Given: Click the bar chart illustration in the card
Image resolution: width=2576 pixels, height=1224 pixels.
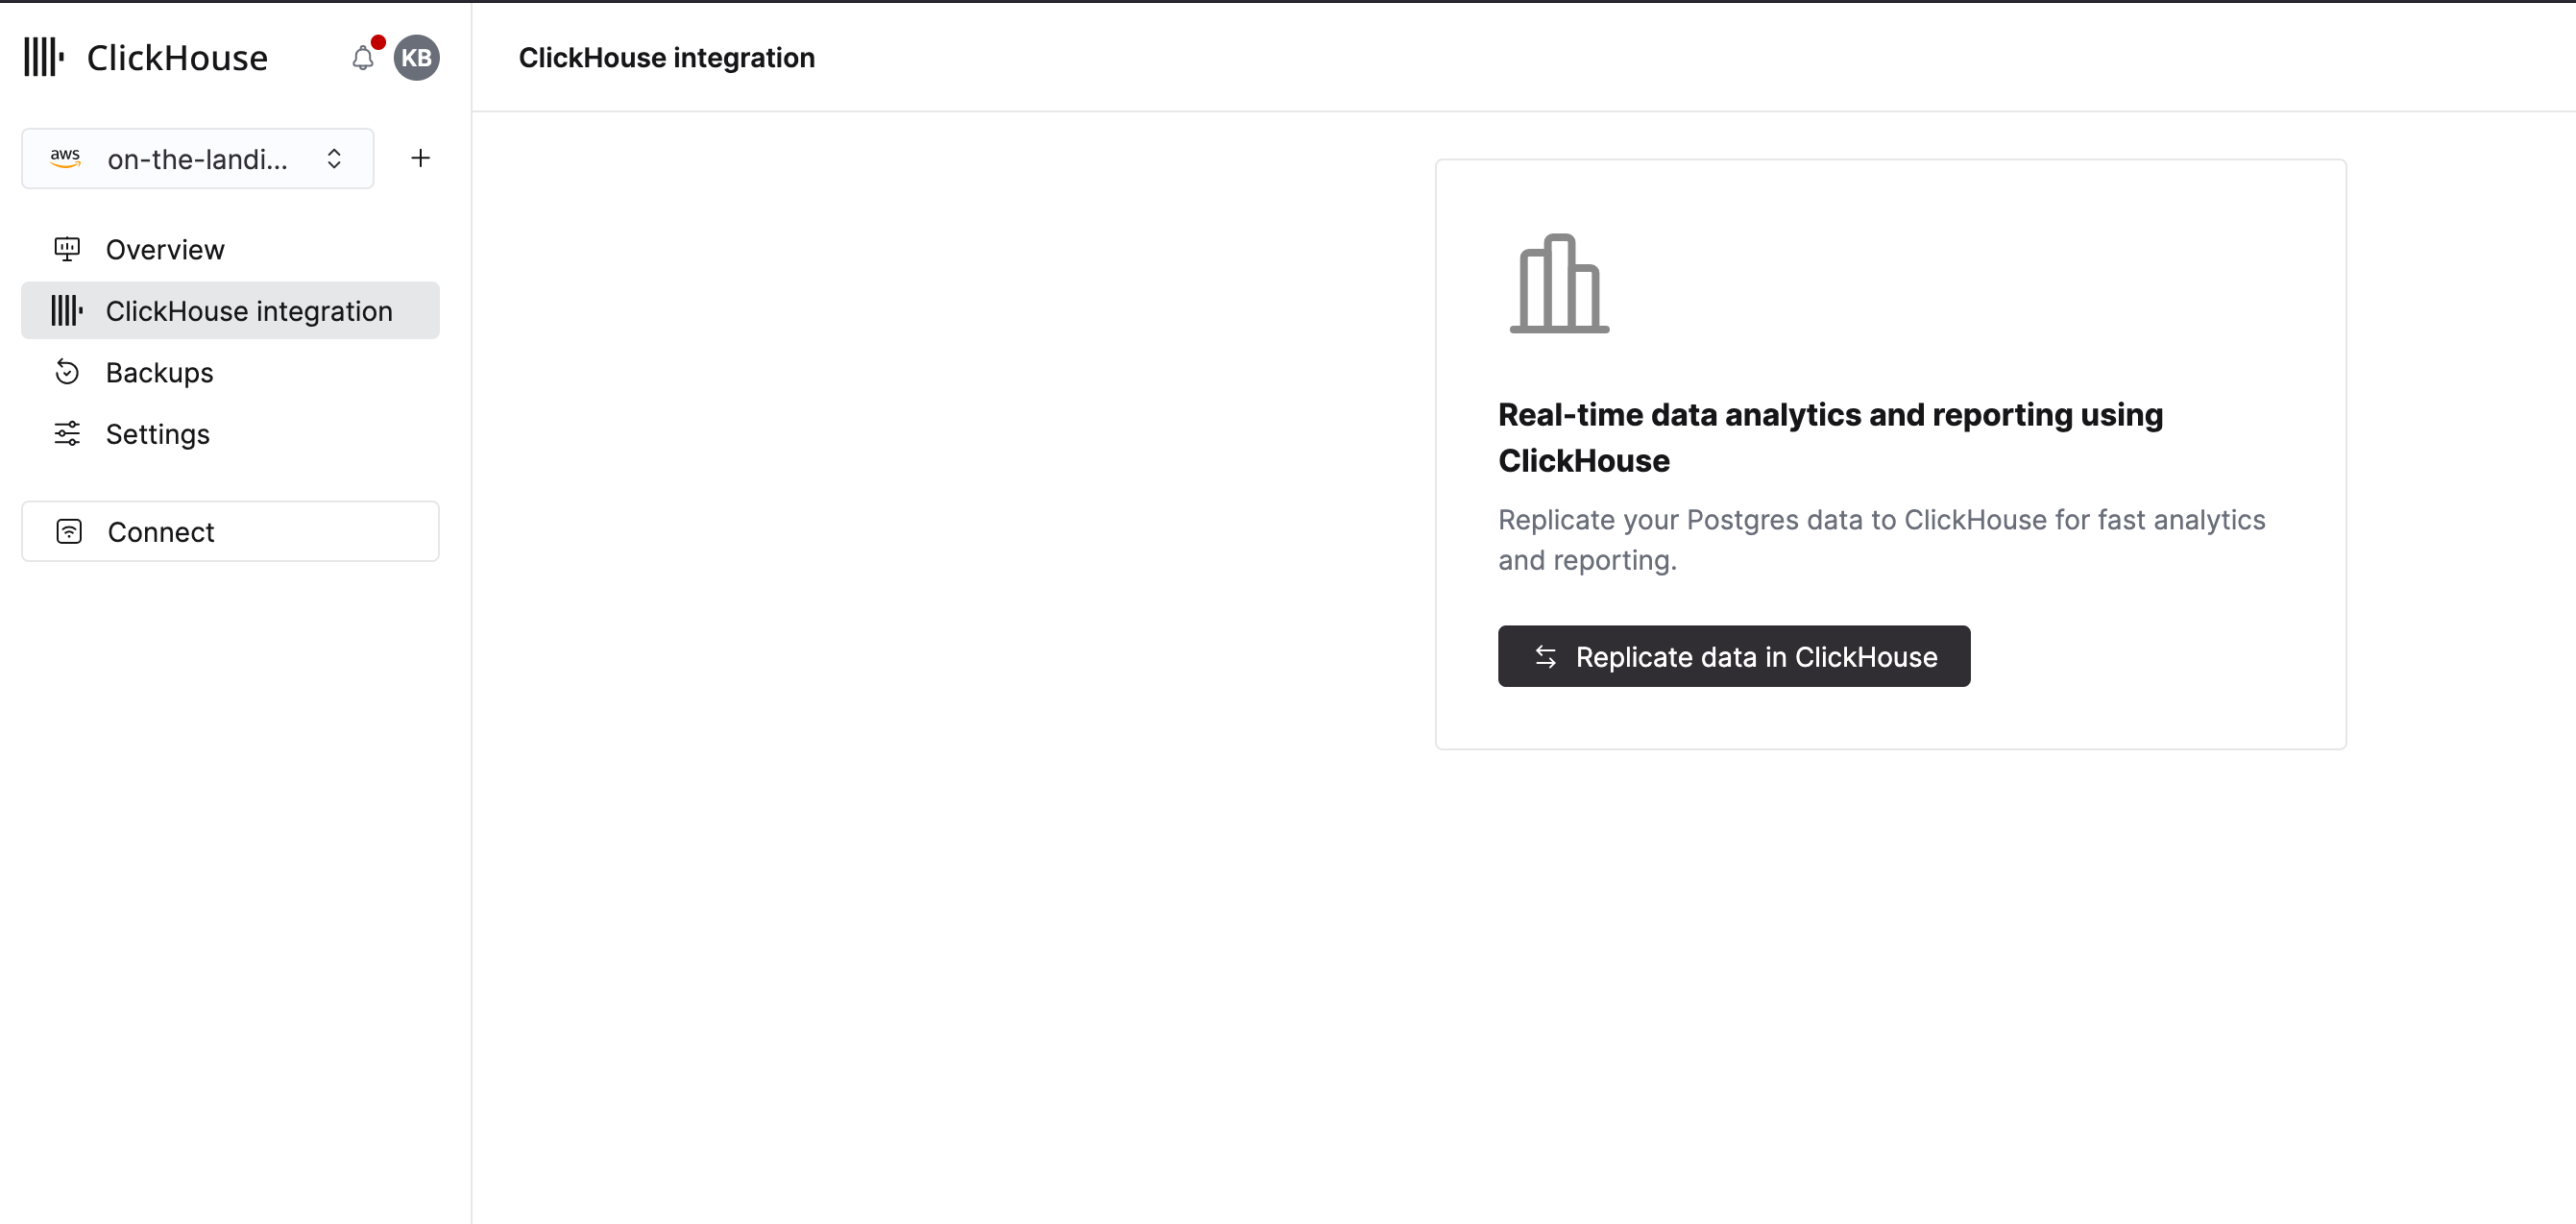Looking at the screenshot, I should pyautogui.click(x=1561, y=285).
